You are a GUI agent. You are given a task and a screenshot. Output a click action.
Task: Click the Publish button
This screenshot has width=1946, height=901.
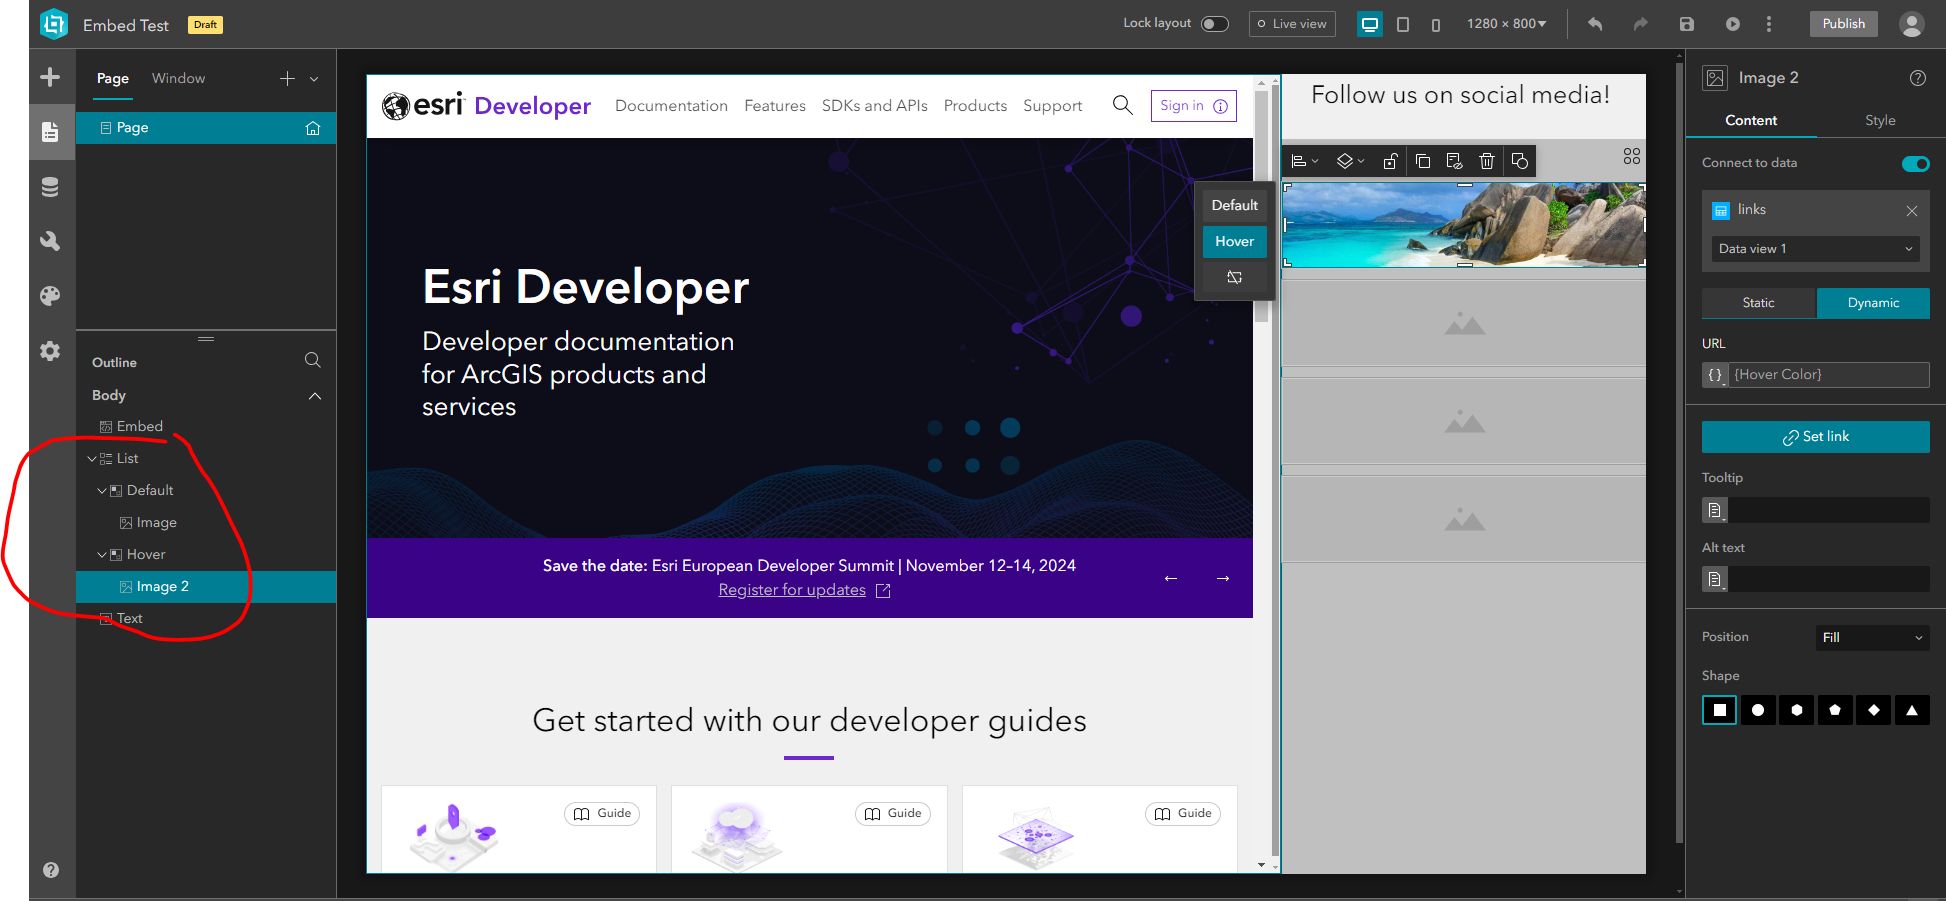click(1843, 23)
